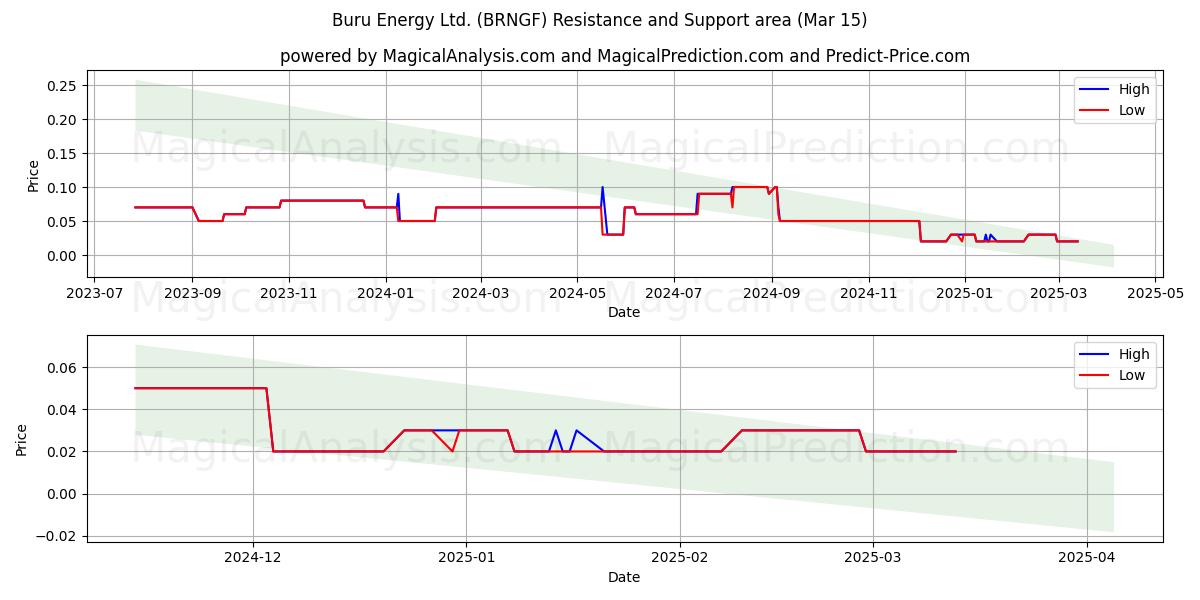Image resolution: width=1200 pixels, height=600 pixels.
Task: Click the "Date" x-axis label of bottom chart
Action: pos(624,577)
